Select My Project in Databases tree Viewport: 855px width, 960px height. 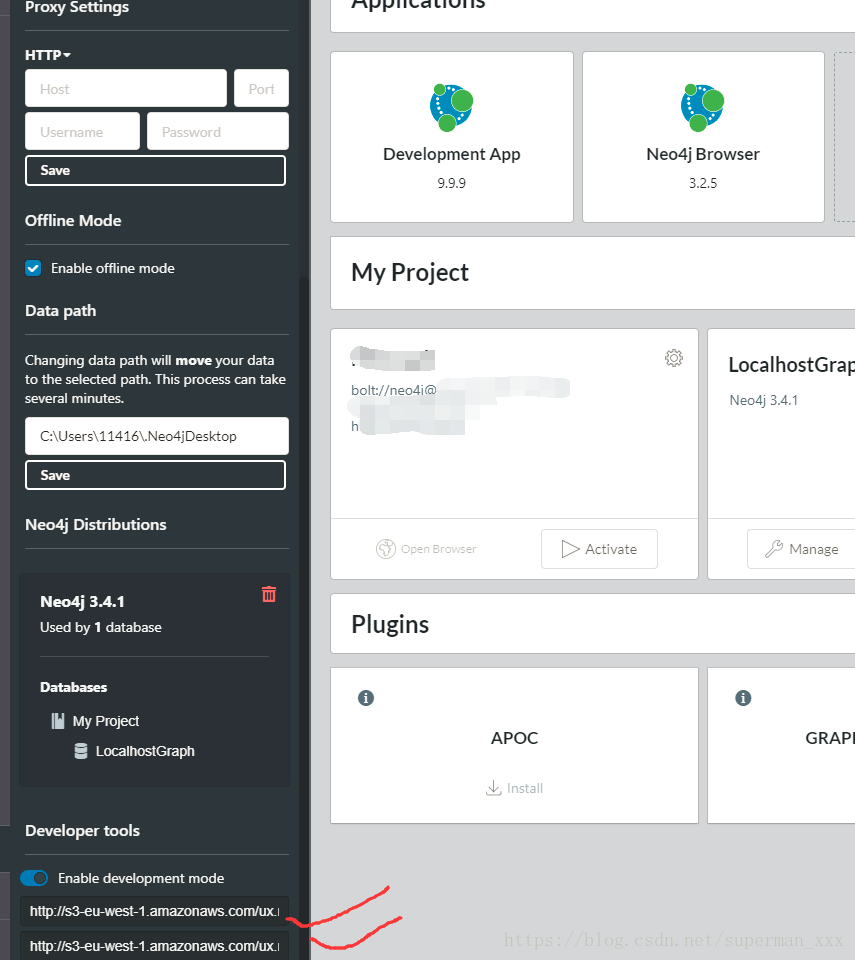[106, 721]
